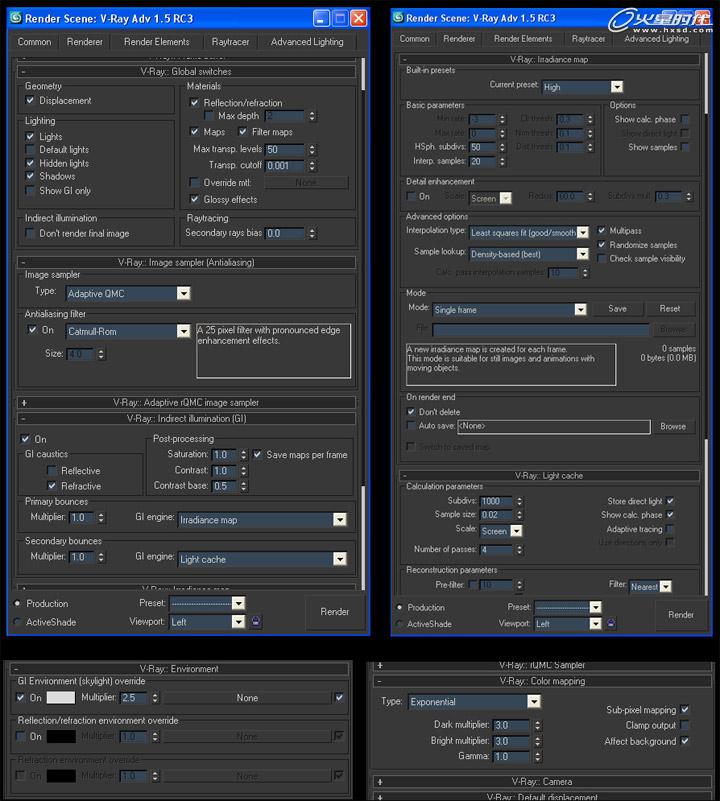
Task: Toggle Reflection/refraction checkbox
Action: coord(194,102)
